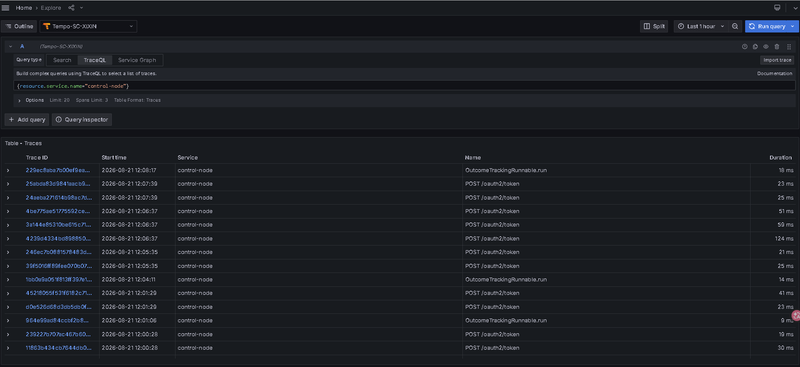Click the 2026-08-21 12:04:11 start time cell
Viewport: 800px width, 367px height.
click(x=129, y=280)
